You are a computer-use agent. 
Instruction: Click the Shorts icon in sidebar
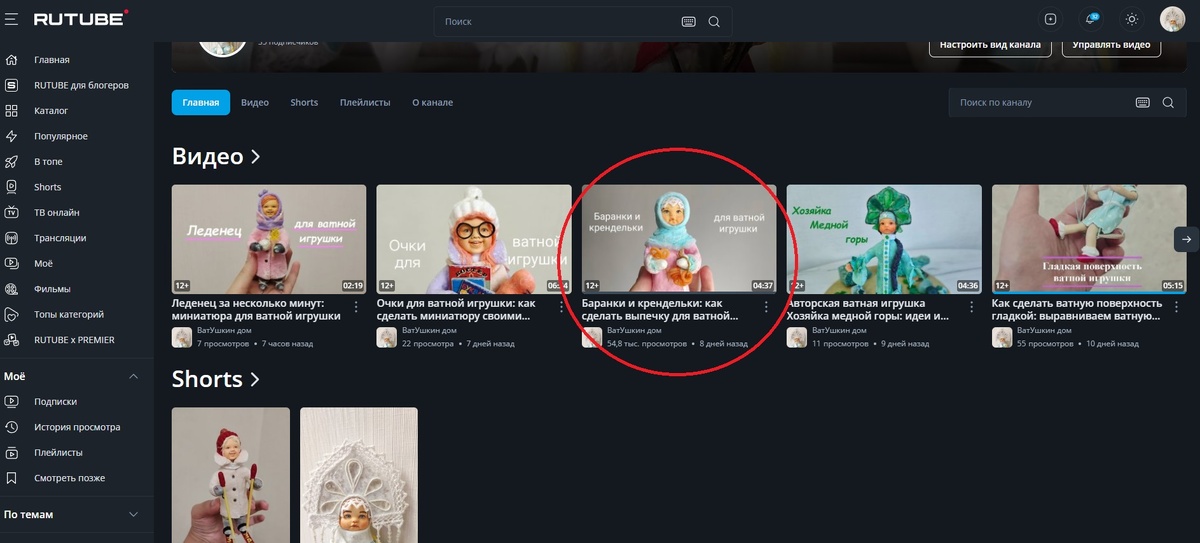click(12, 187)
